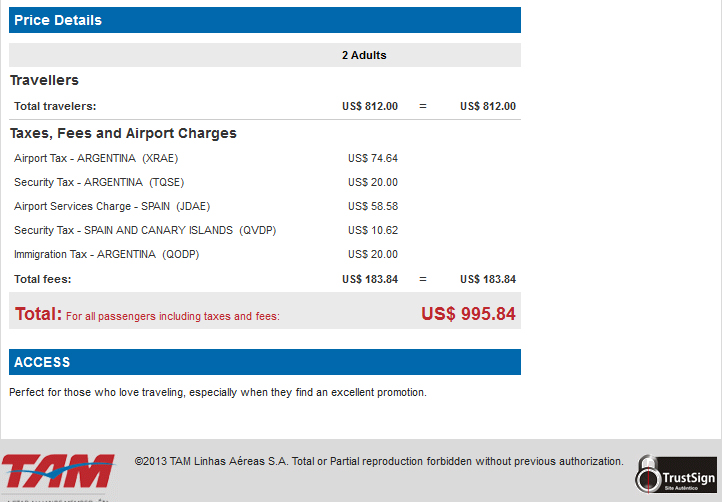The height and width of the screenshot is (502, 722).
Task: Select the Spain and Canary Islands security tax
Action: coord(145,230)
